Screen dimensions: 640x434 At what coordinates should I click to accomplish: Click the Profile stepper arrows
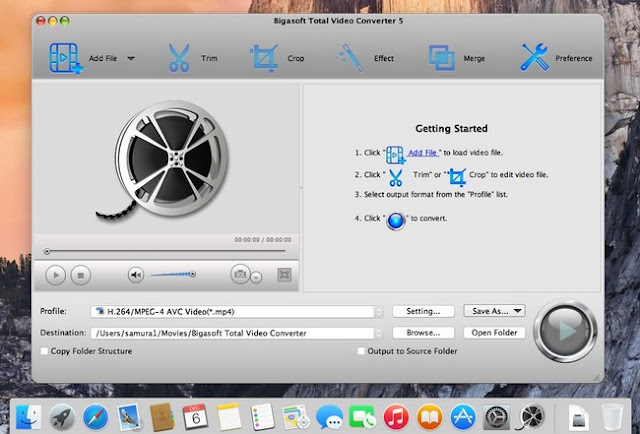pos(379,312)
